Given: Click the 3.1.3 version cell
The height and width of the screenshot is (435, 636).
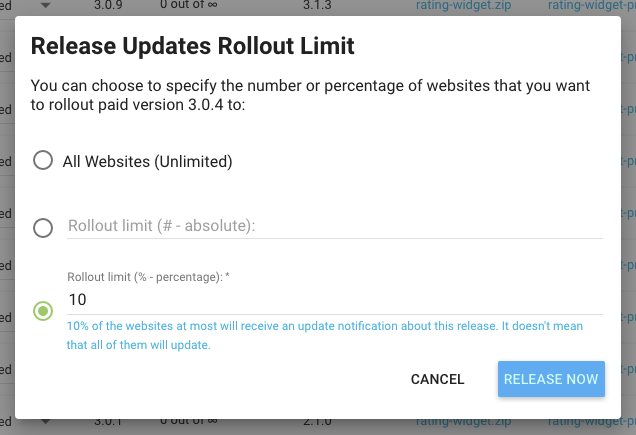Looking at the screenshot, I should point(320,5).
